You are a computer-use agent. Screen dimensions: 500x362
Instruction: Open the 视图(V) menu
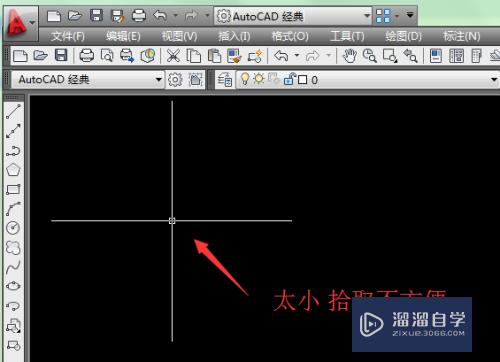pos(179,36)
